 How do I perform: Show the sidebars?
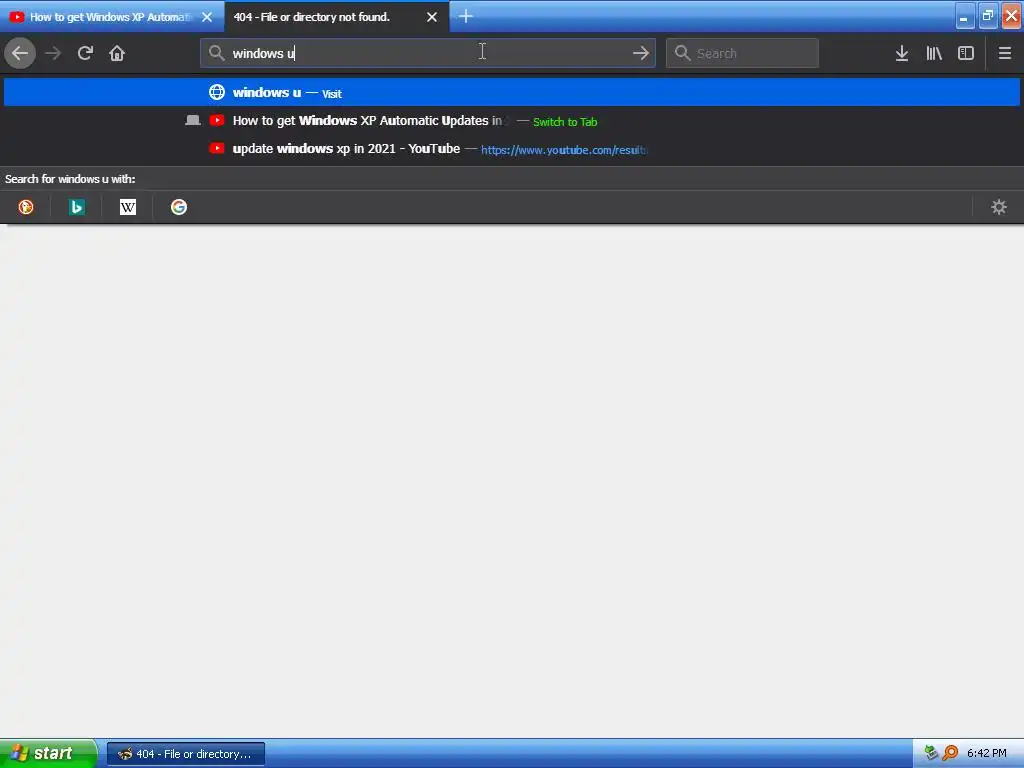coord(965,53)
